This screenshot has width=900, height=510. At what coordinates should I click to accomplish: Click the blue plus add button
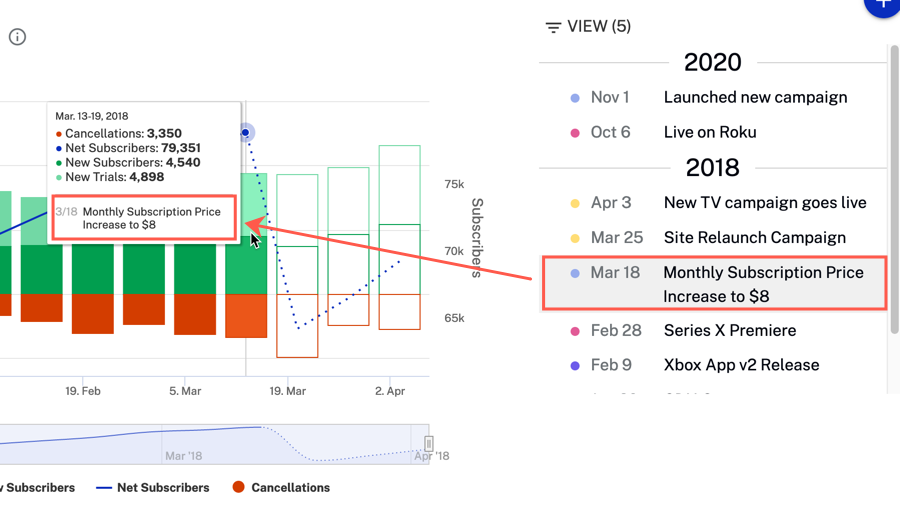pyautogui.click(x=881, y=6)
